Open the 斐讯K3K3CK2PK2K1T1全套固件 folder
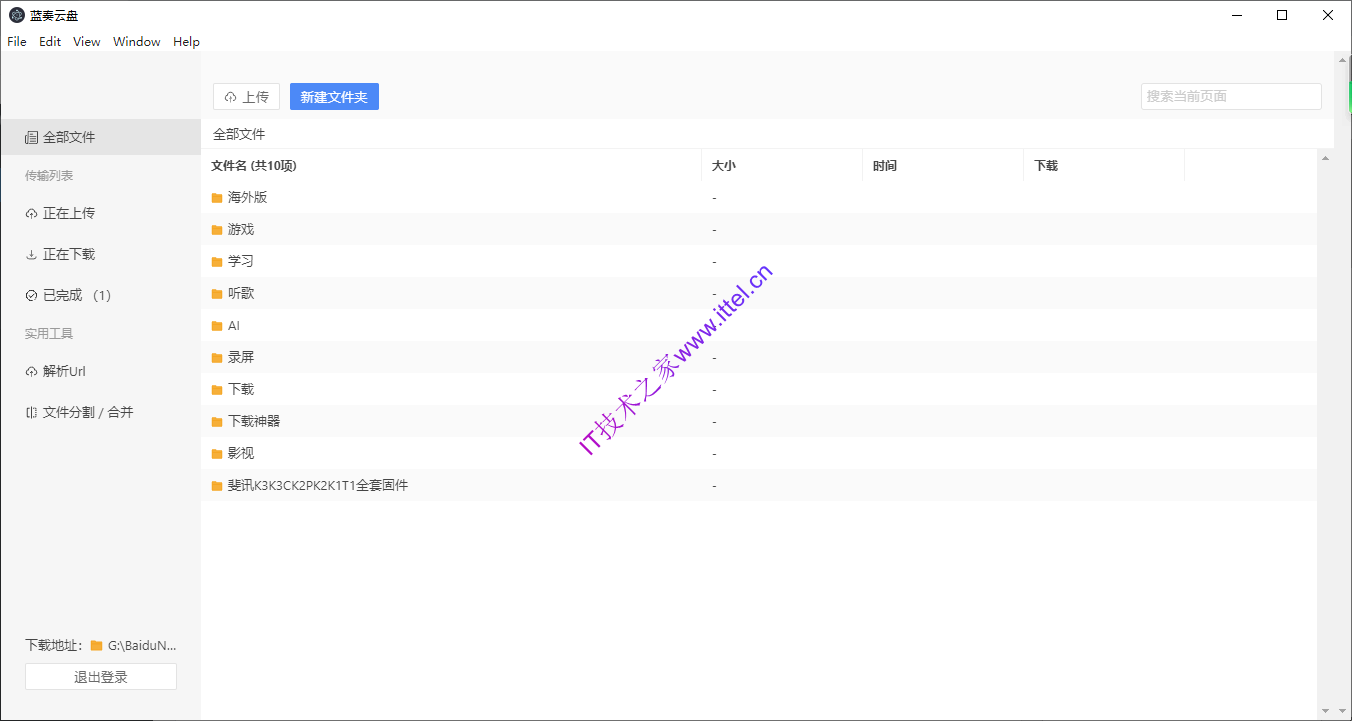 click(x=317, y=485)
